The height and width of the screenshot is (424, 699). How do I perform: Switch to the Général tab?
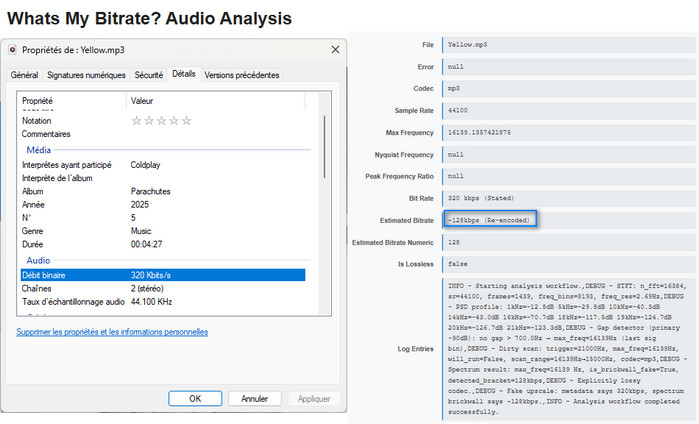click(x=25, y=75)
